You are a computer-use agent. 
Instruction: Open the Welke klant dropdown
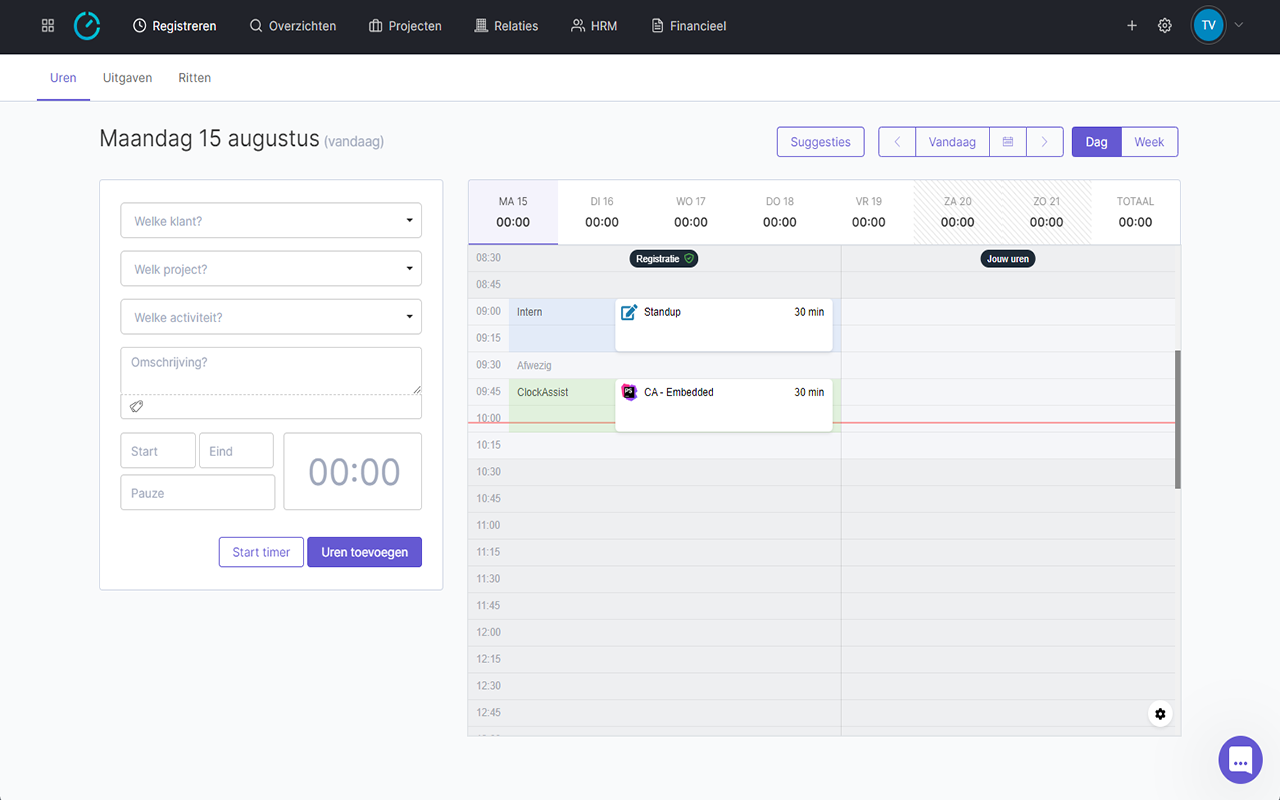[270, 220]
